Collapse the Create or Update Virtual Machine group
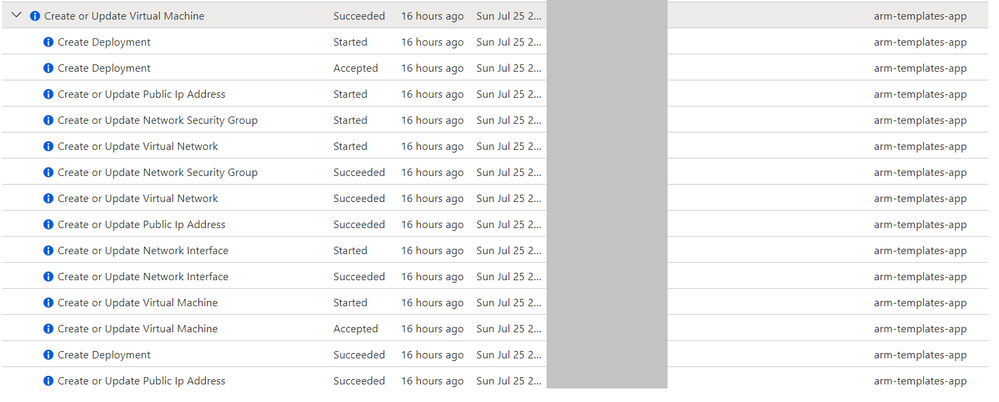This screenshot has height=402, width=999. coord(17,15)
